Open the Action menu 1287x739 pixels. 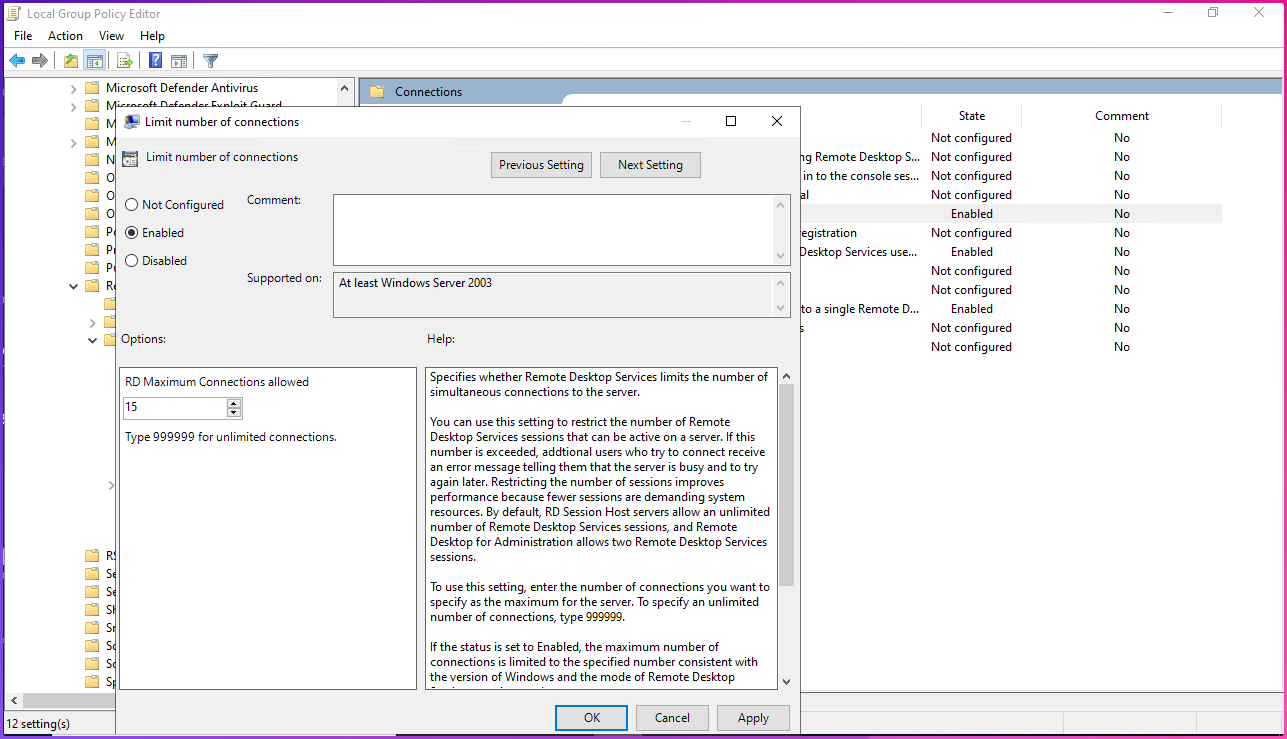(65, 36)
